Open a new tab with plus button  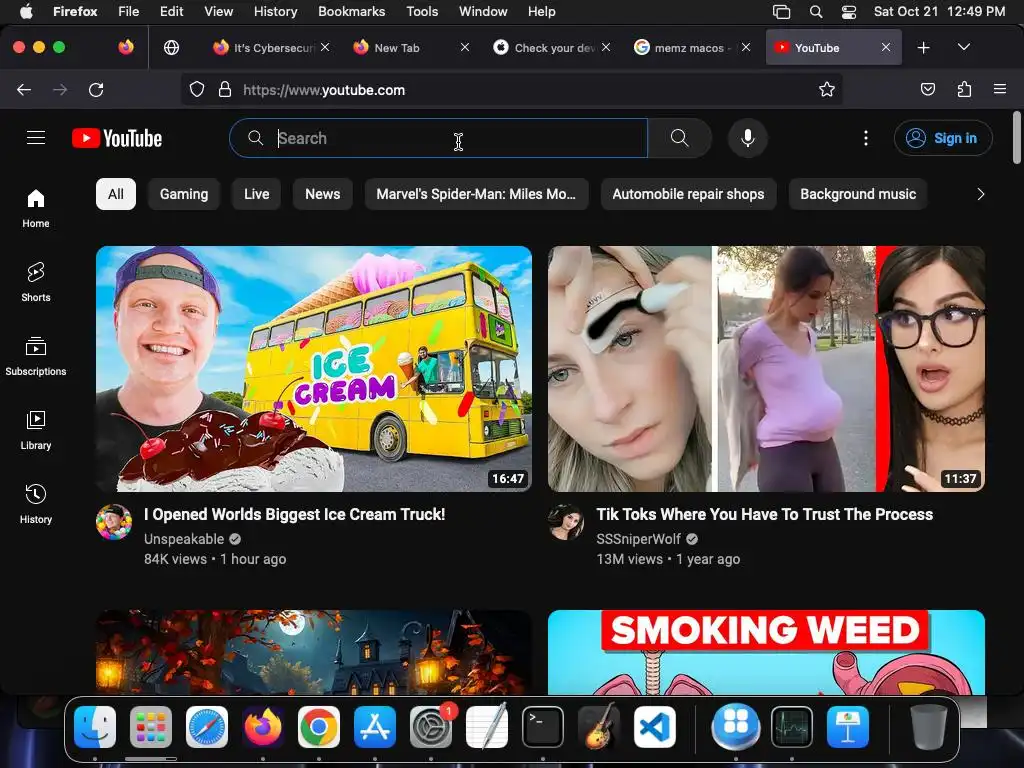coord(923,48)
